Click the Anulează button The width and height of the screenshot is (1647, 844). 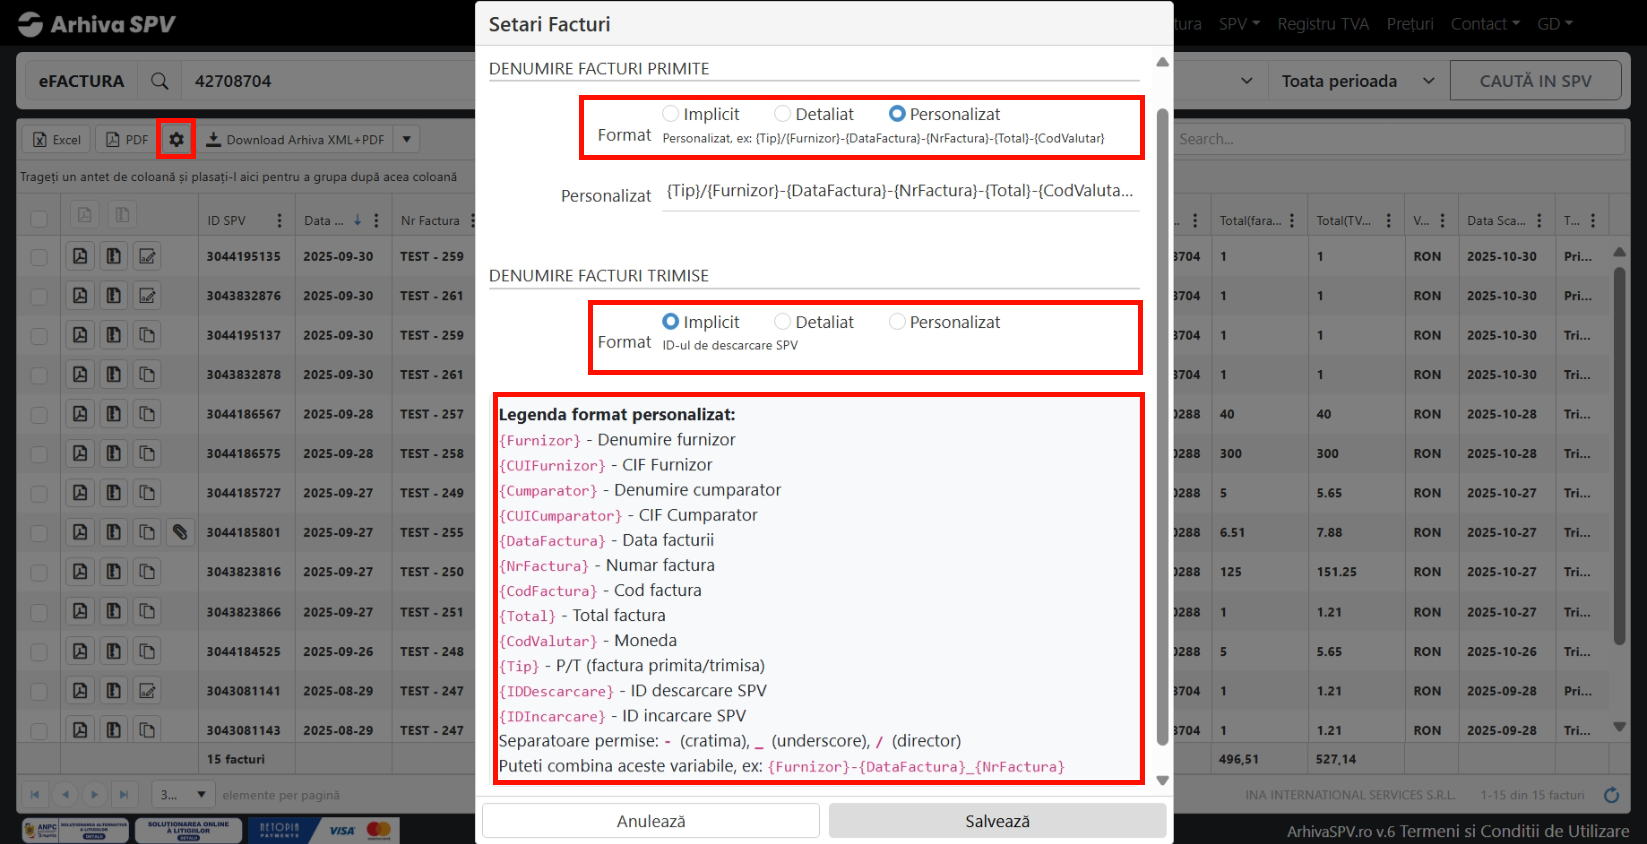[x=651, y=821]
